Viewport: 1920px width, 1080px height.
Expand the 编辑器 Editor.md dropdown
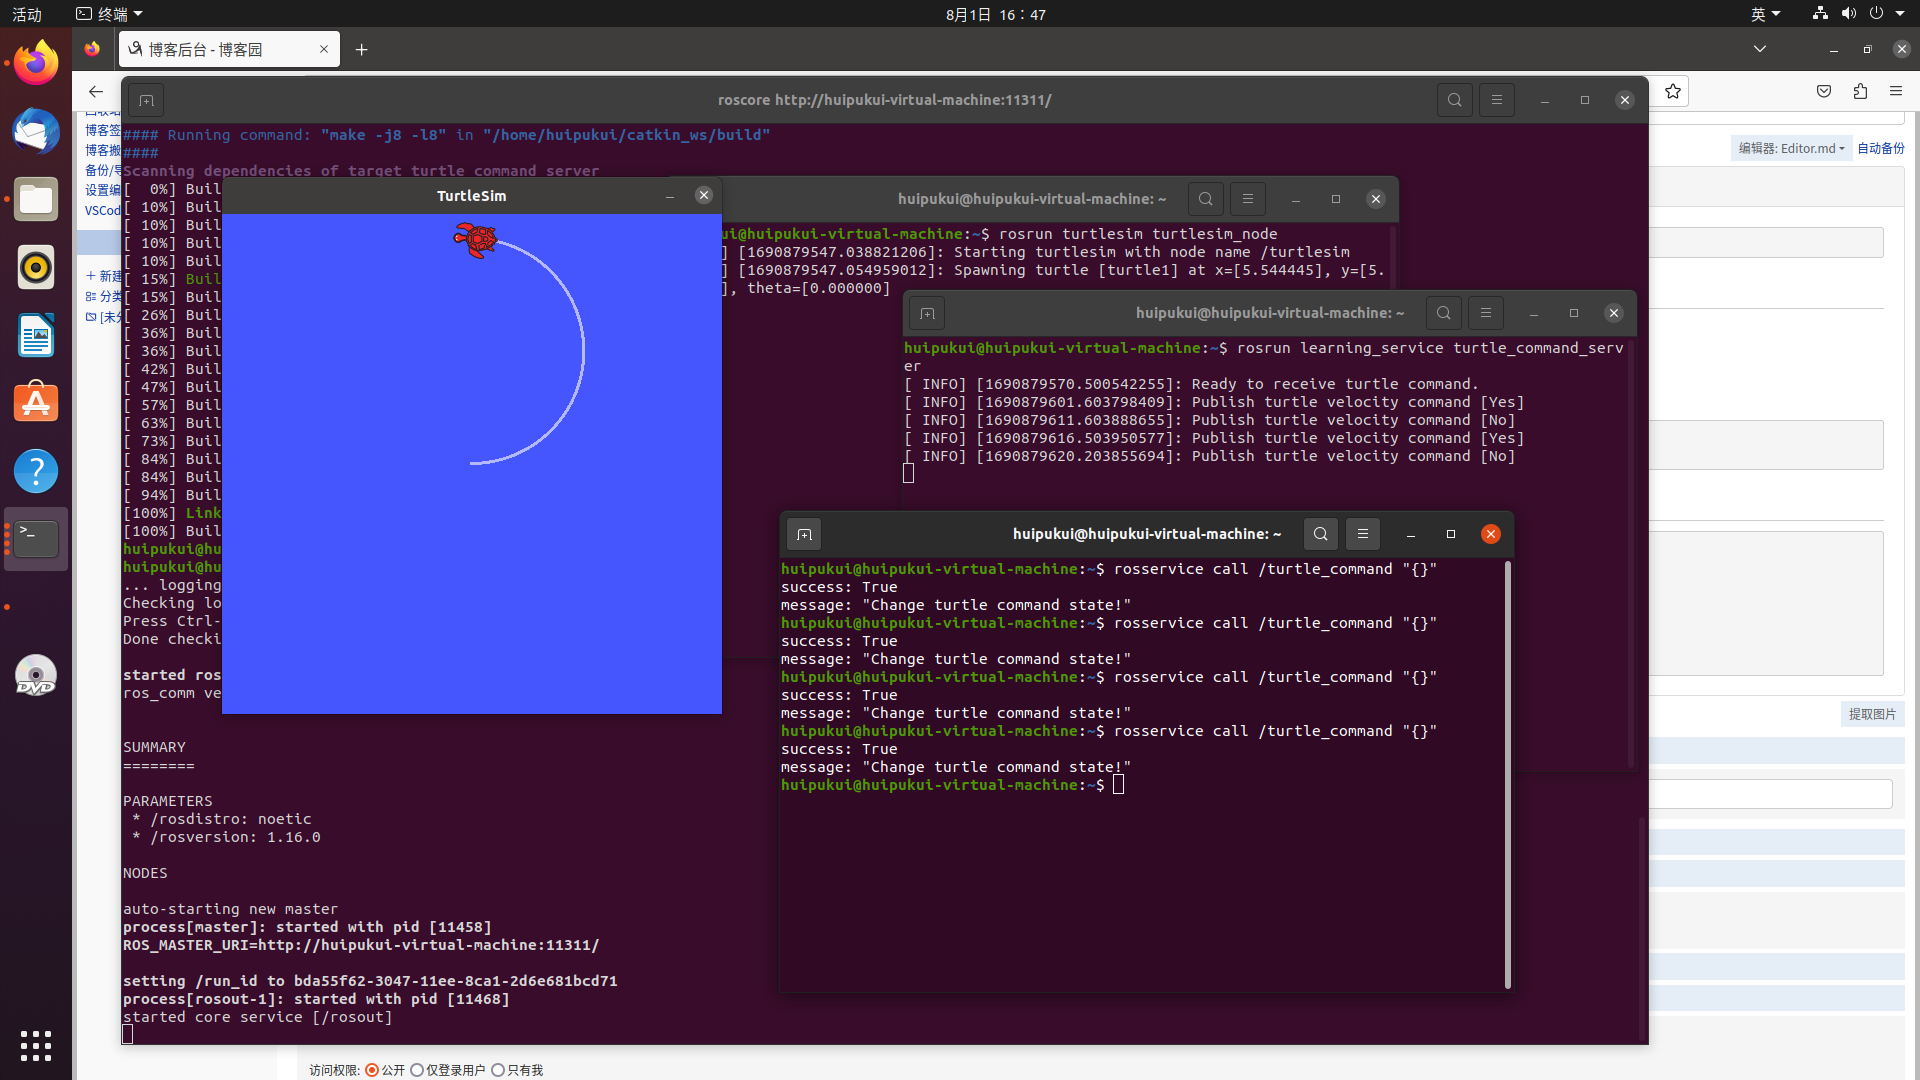click(1790, 148)
